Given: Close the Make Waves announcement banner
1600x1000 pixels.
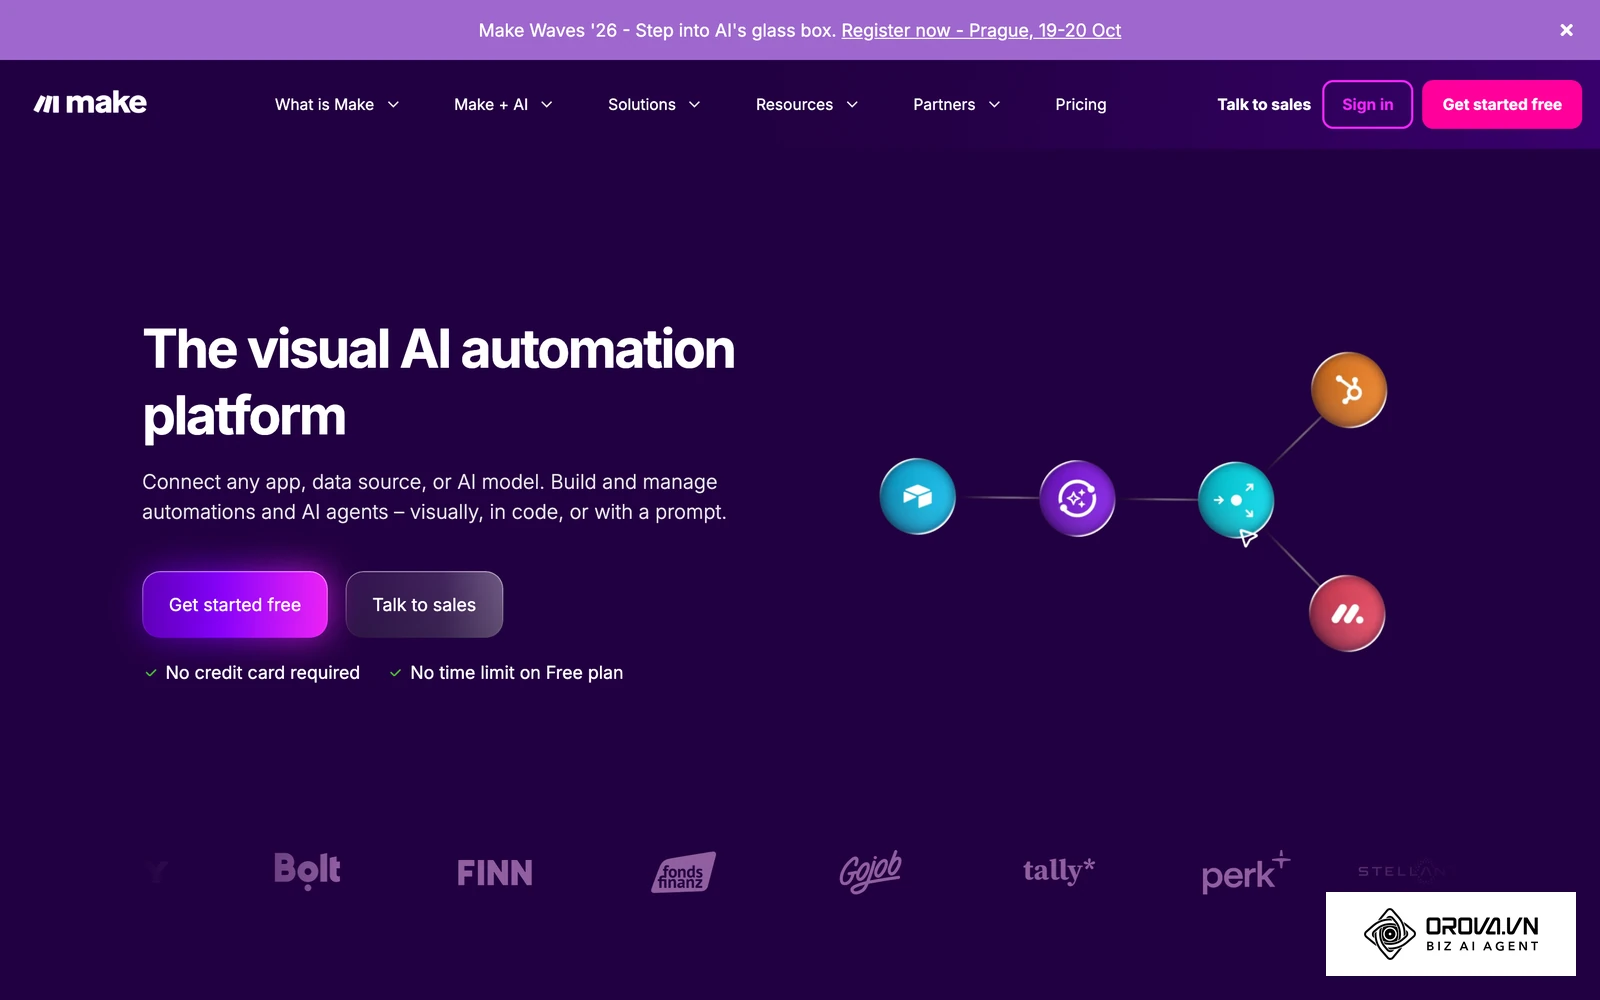Looking at the screenshot, I should coord(1566,30).
